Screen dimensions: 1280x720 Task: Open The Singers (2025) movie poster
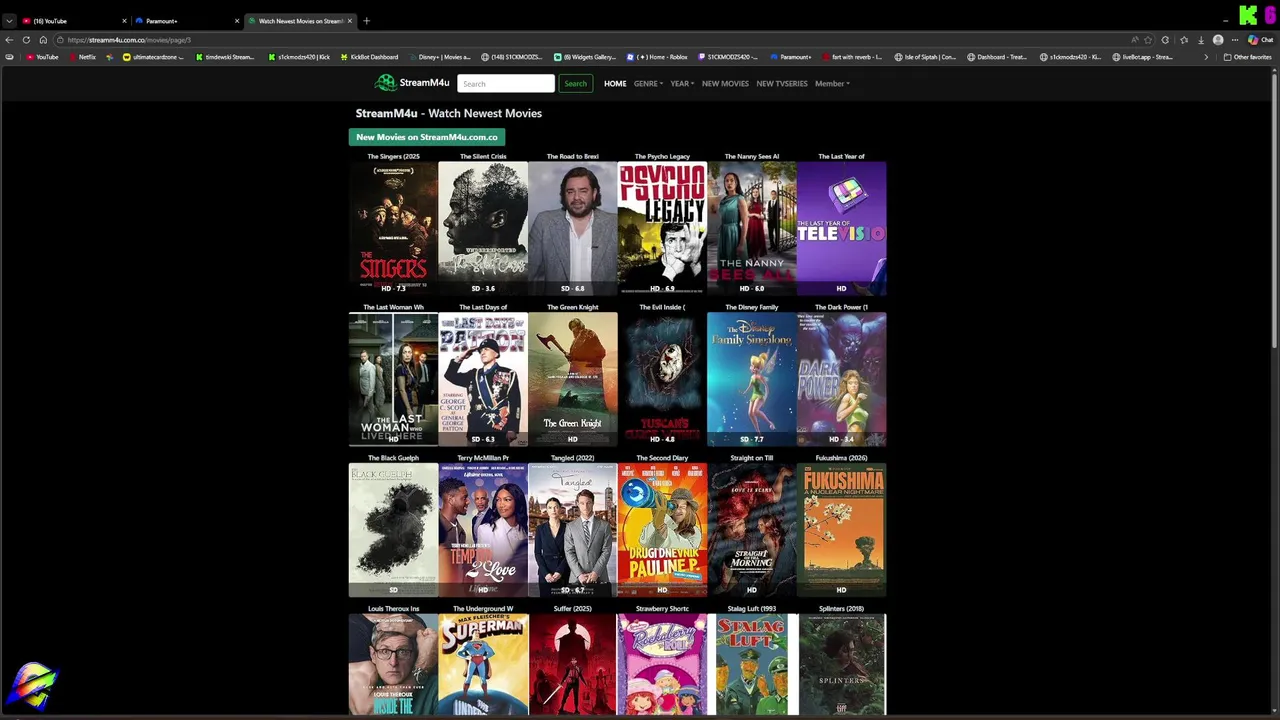pyautogui.click(x=393, y=228)
